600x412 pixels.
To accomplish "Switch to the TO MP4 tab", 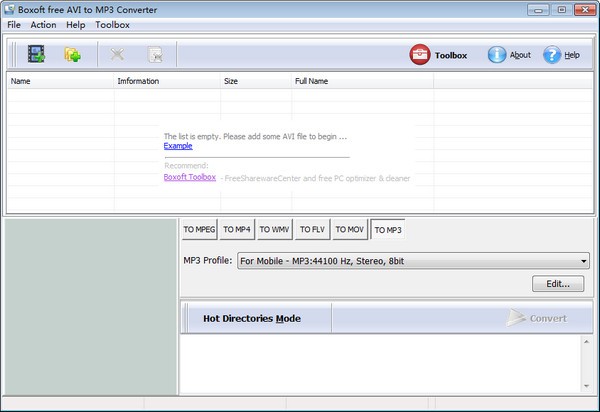I will coord(237,230).
